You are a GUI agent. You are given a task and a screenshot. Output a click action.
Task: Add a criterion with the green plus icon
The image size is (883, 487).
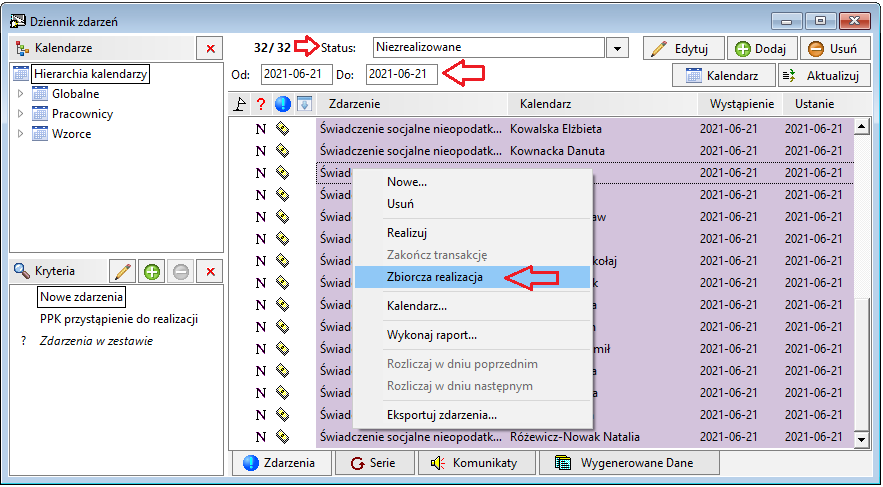tap(151, 271)
